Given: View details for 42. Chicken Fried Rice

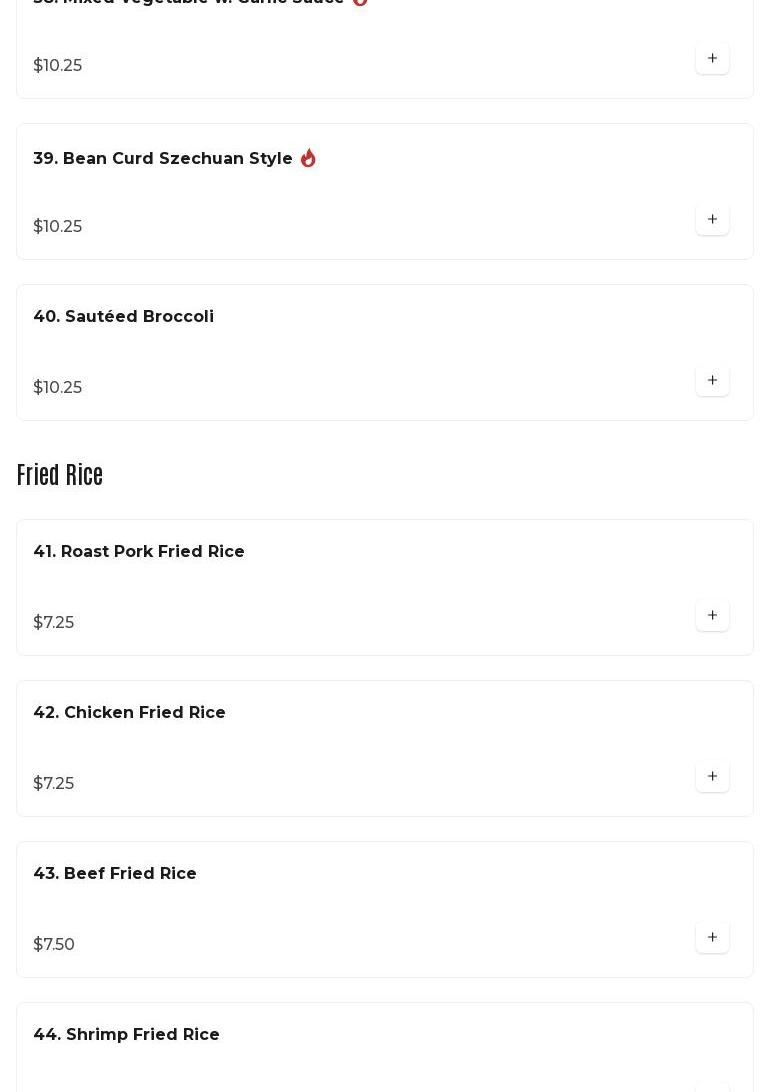Looking at the screenshot, I should point(129,712).
